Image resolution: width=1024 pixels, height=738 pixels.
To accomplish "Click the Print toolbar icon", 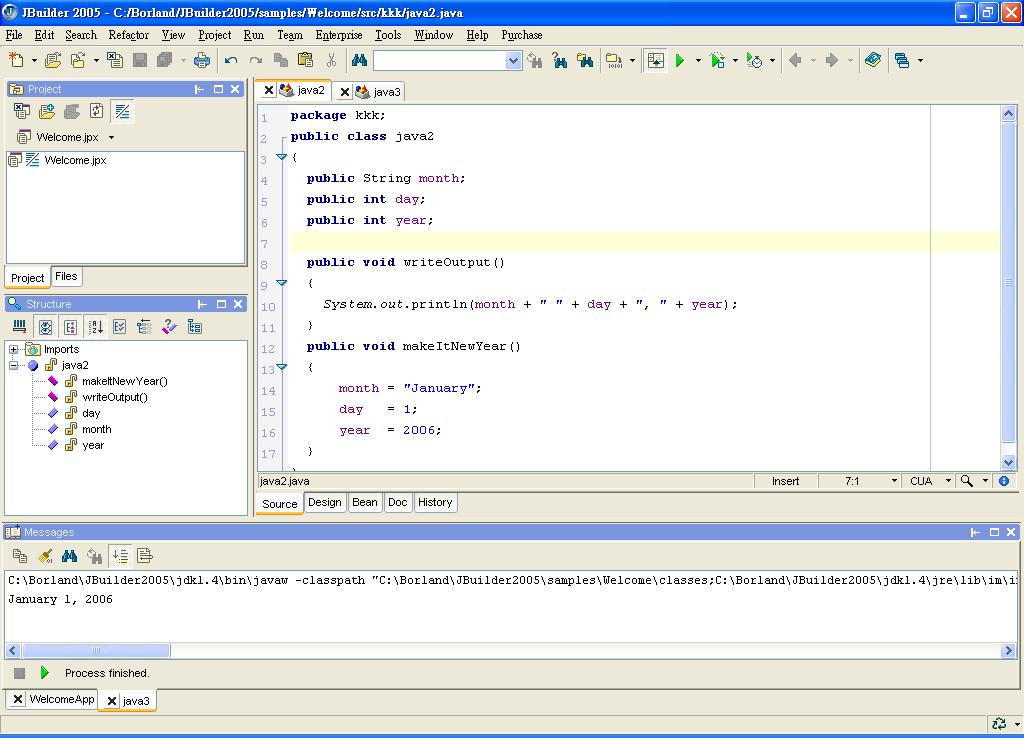I will coord(202,61).
